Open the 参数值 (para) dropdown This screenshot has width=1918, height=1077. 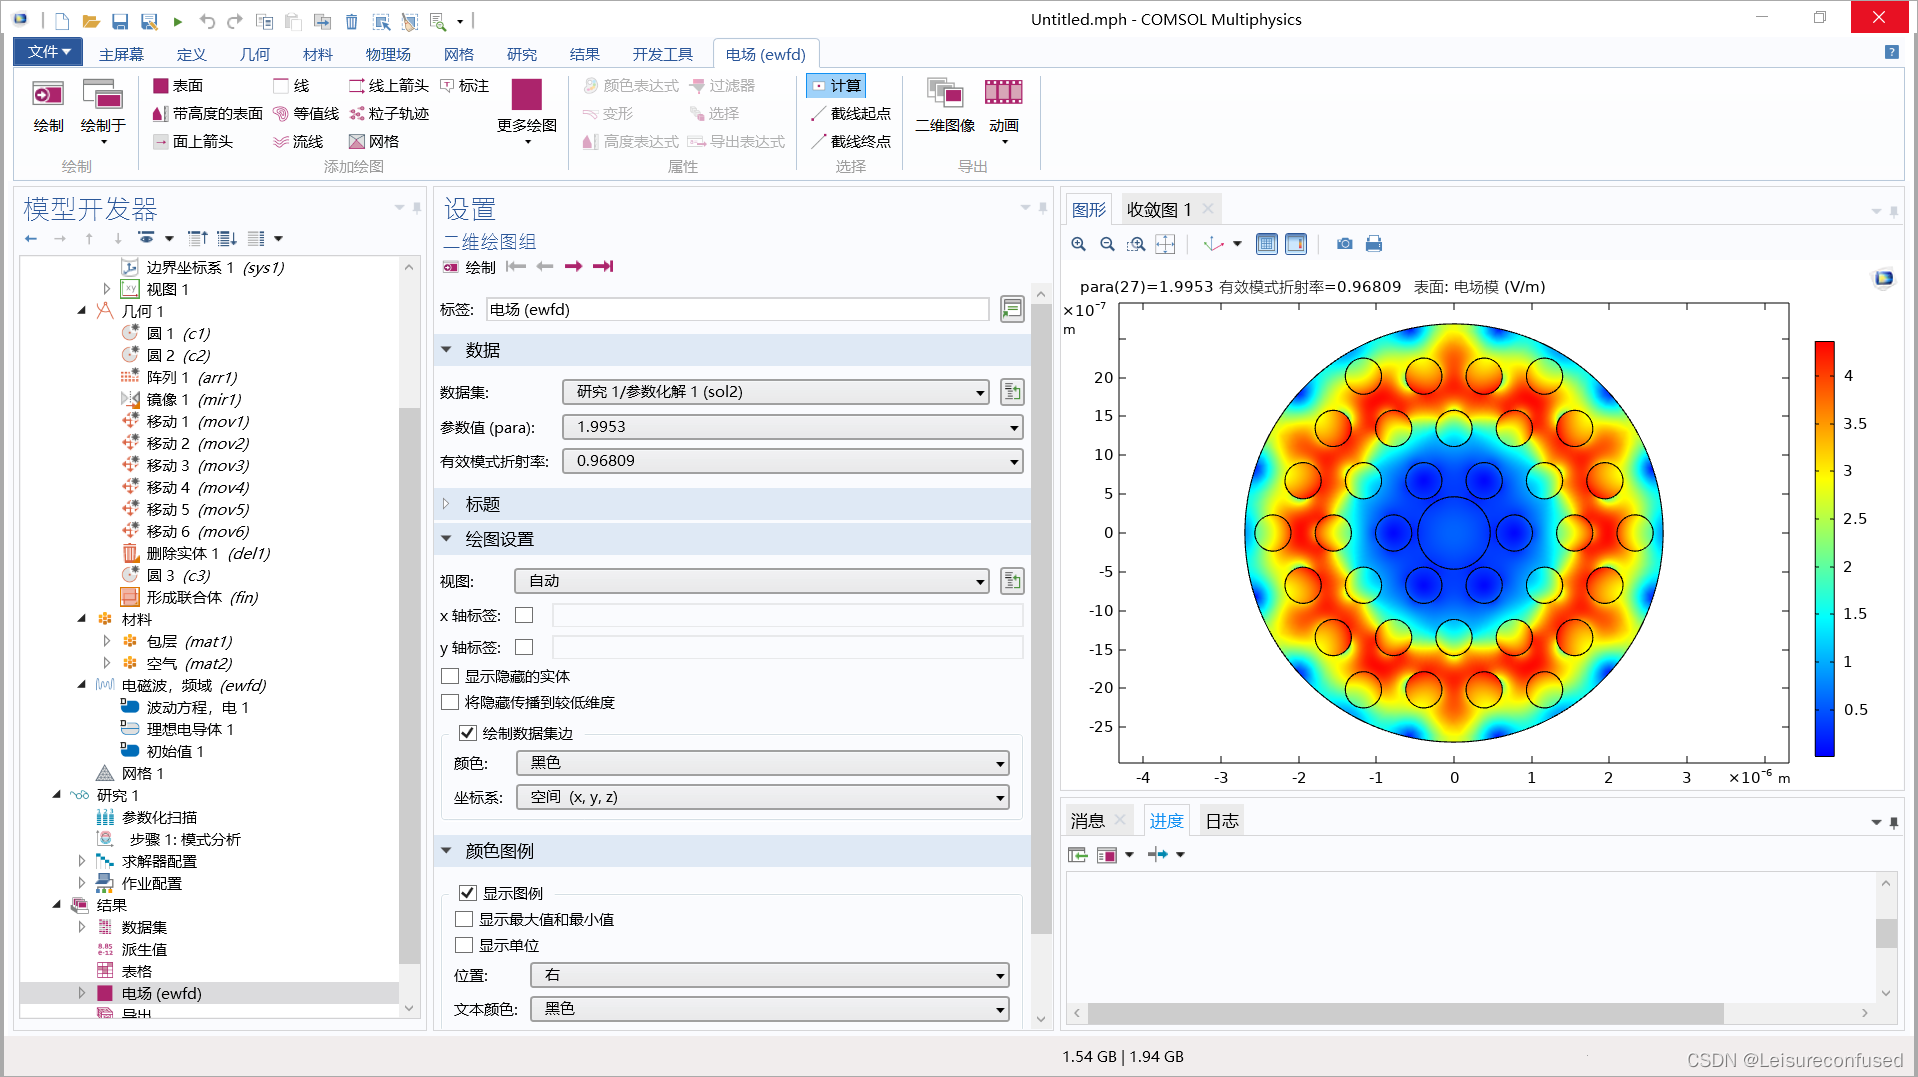coord(793,427)
